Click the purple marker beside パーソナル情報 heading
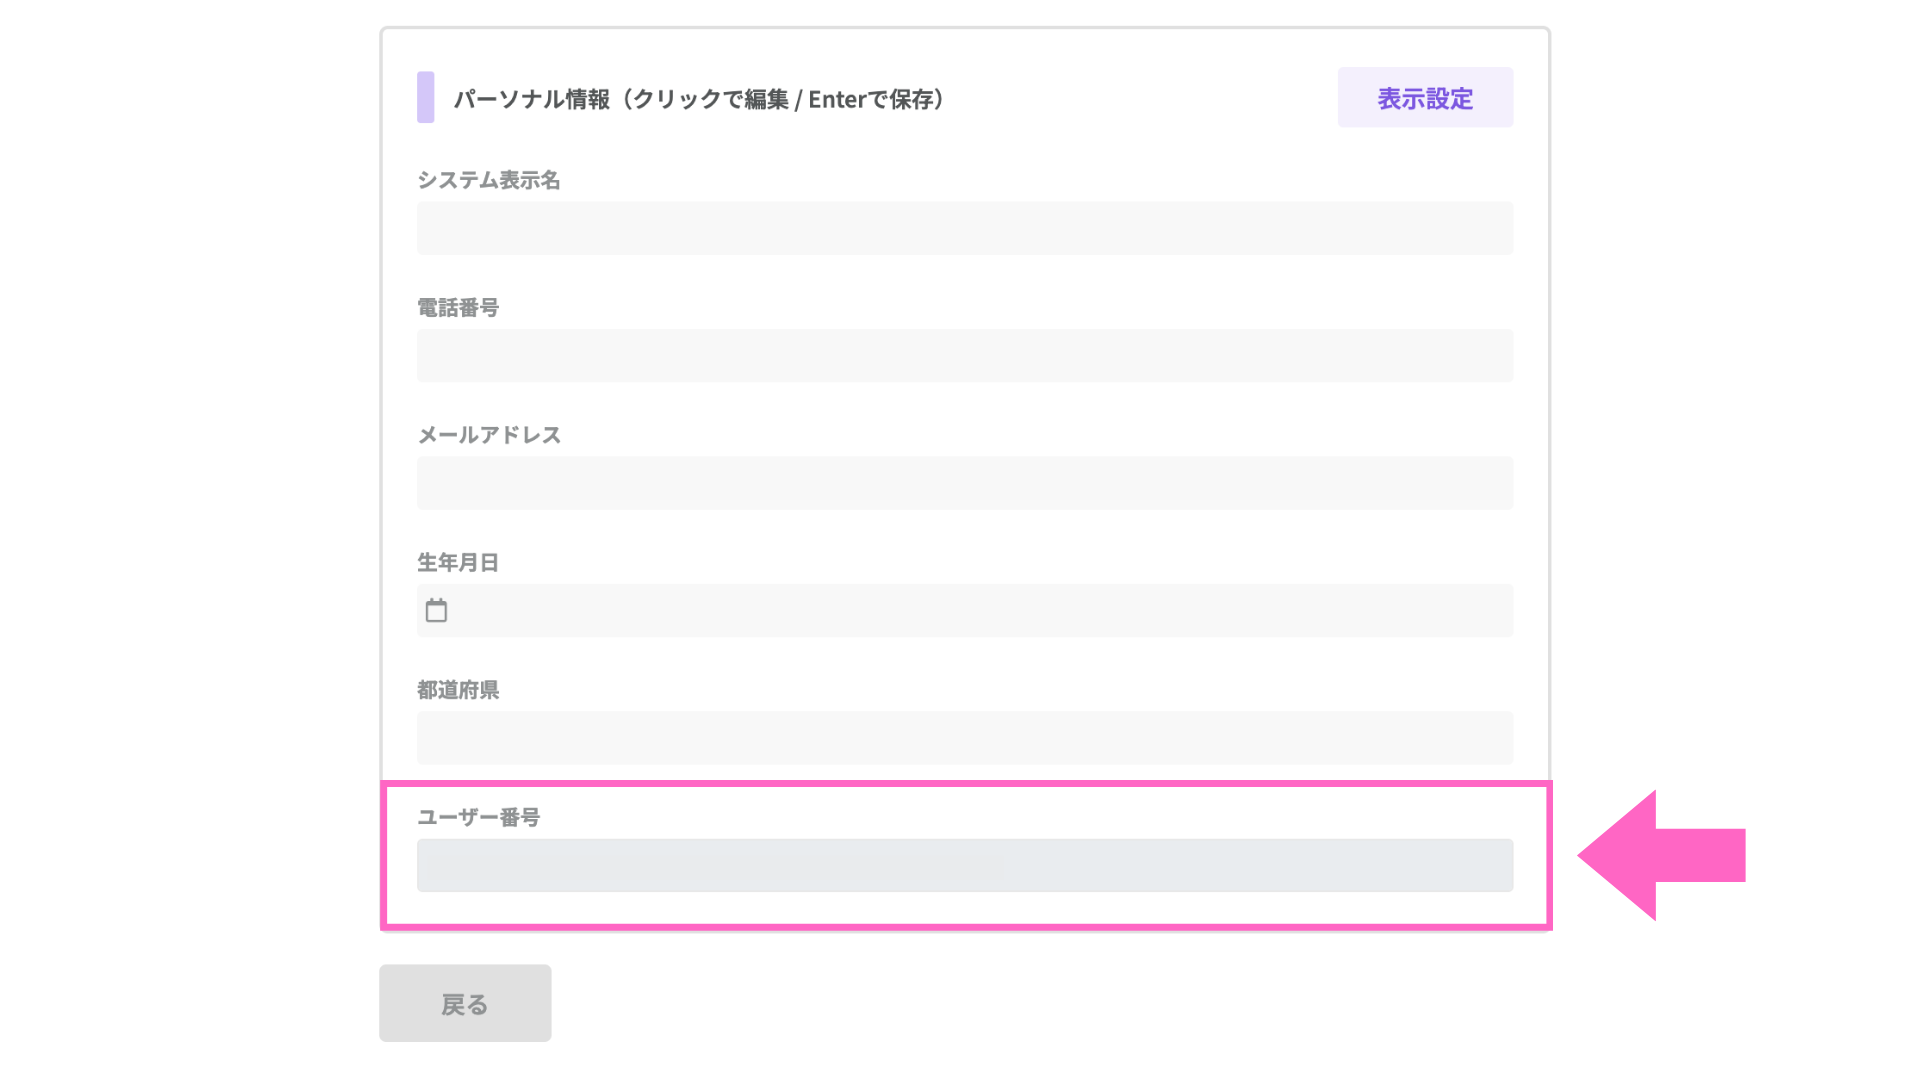The height and width of the screenshot is (1080, 1920). [x=425, y=97]
